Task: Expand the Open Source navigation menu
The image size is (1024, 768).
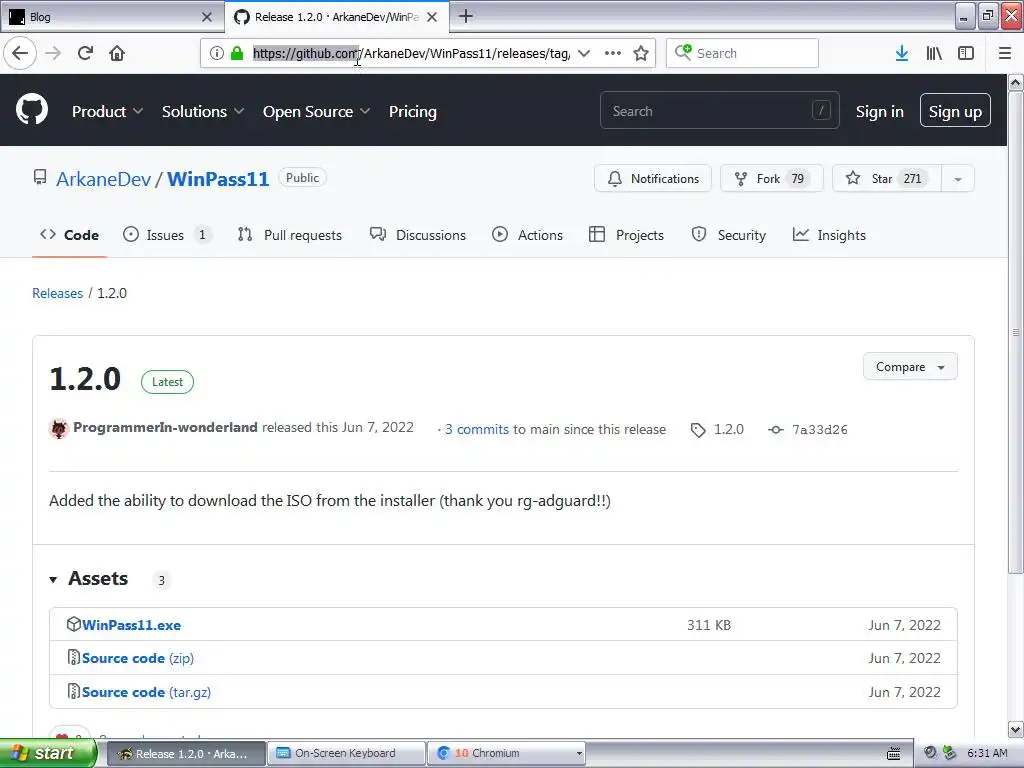Action: [x=316, y=112]
